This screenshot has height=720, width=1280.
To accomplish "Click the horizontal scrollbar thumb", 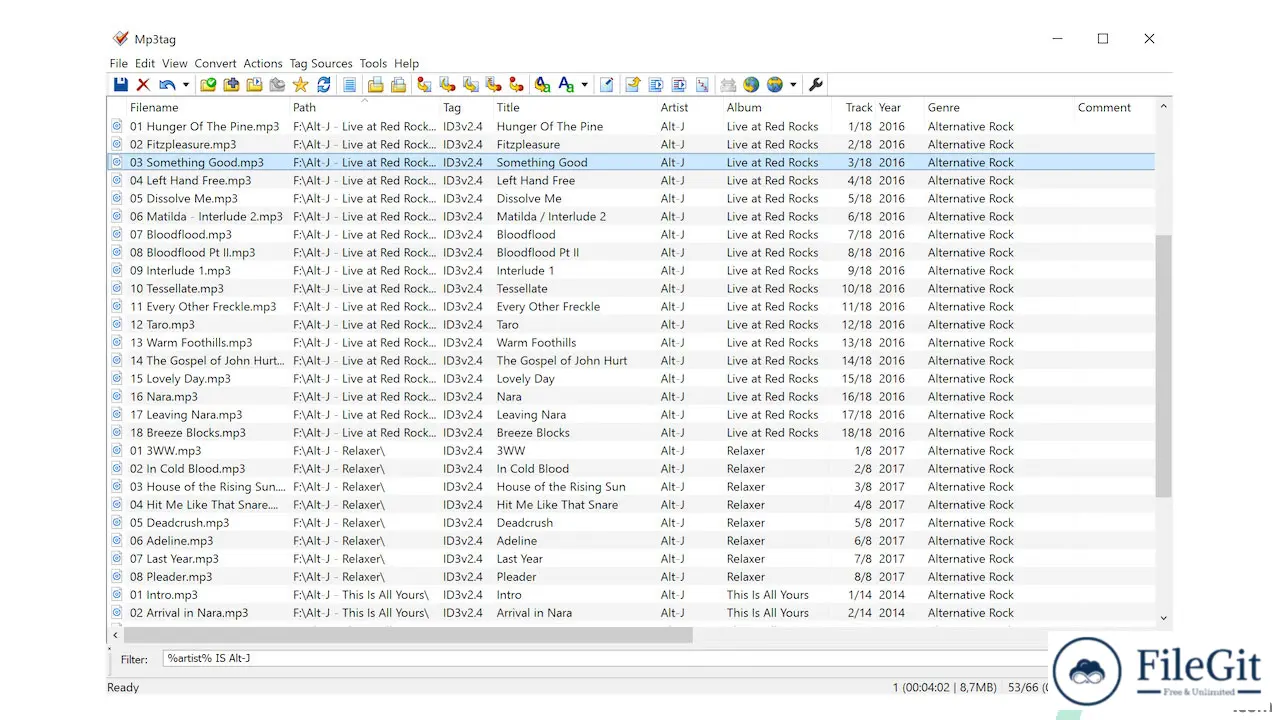I will point(408,635).
